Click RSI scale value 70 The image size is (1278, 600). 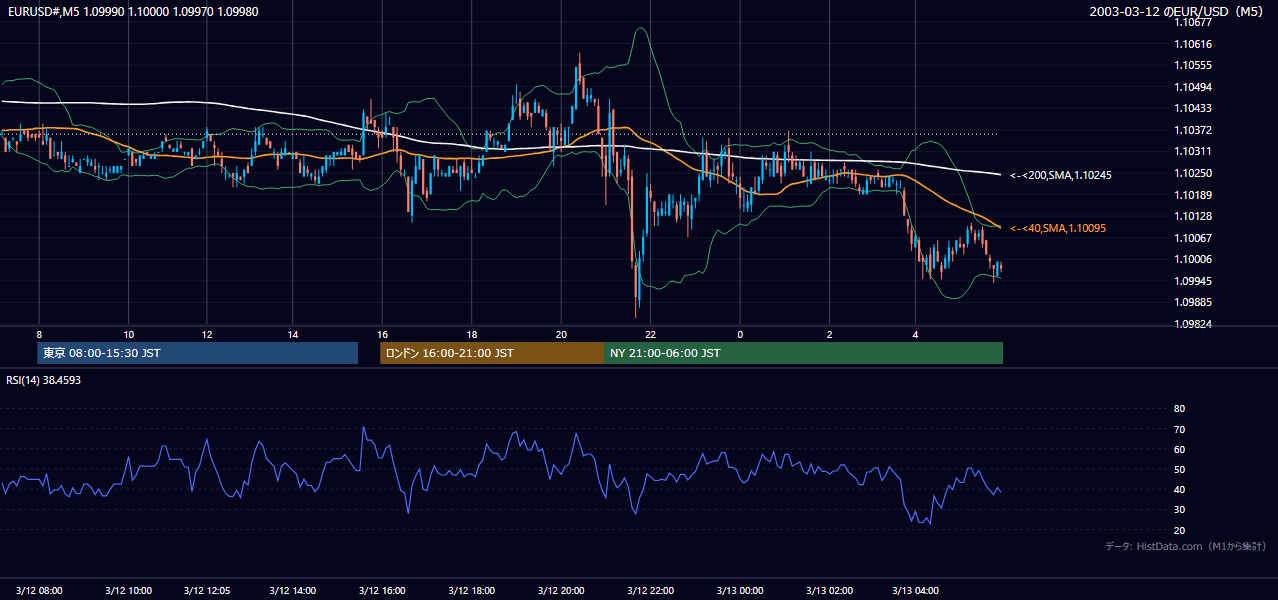(x=1180, y=429)
